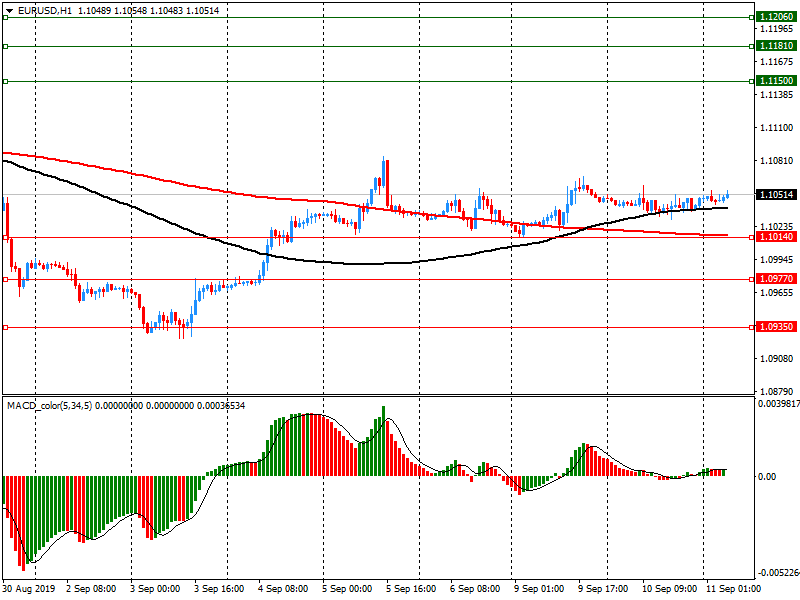Image resolution: width=800 pixels, height=600 pixels.
Task: Click the 9 Sep 01:00 time axis label
Action: coord(539,589)
